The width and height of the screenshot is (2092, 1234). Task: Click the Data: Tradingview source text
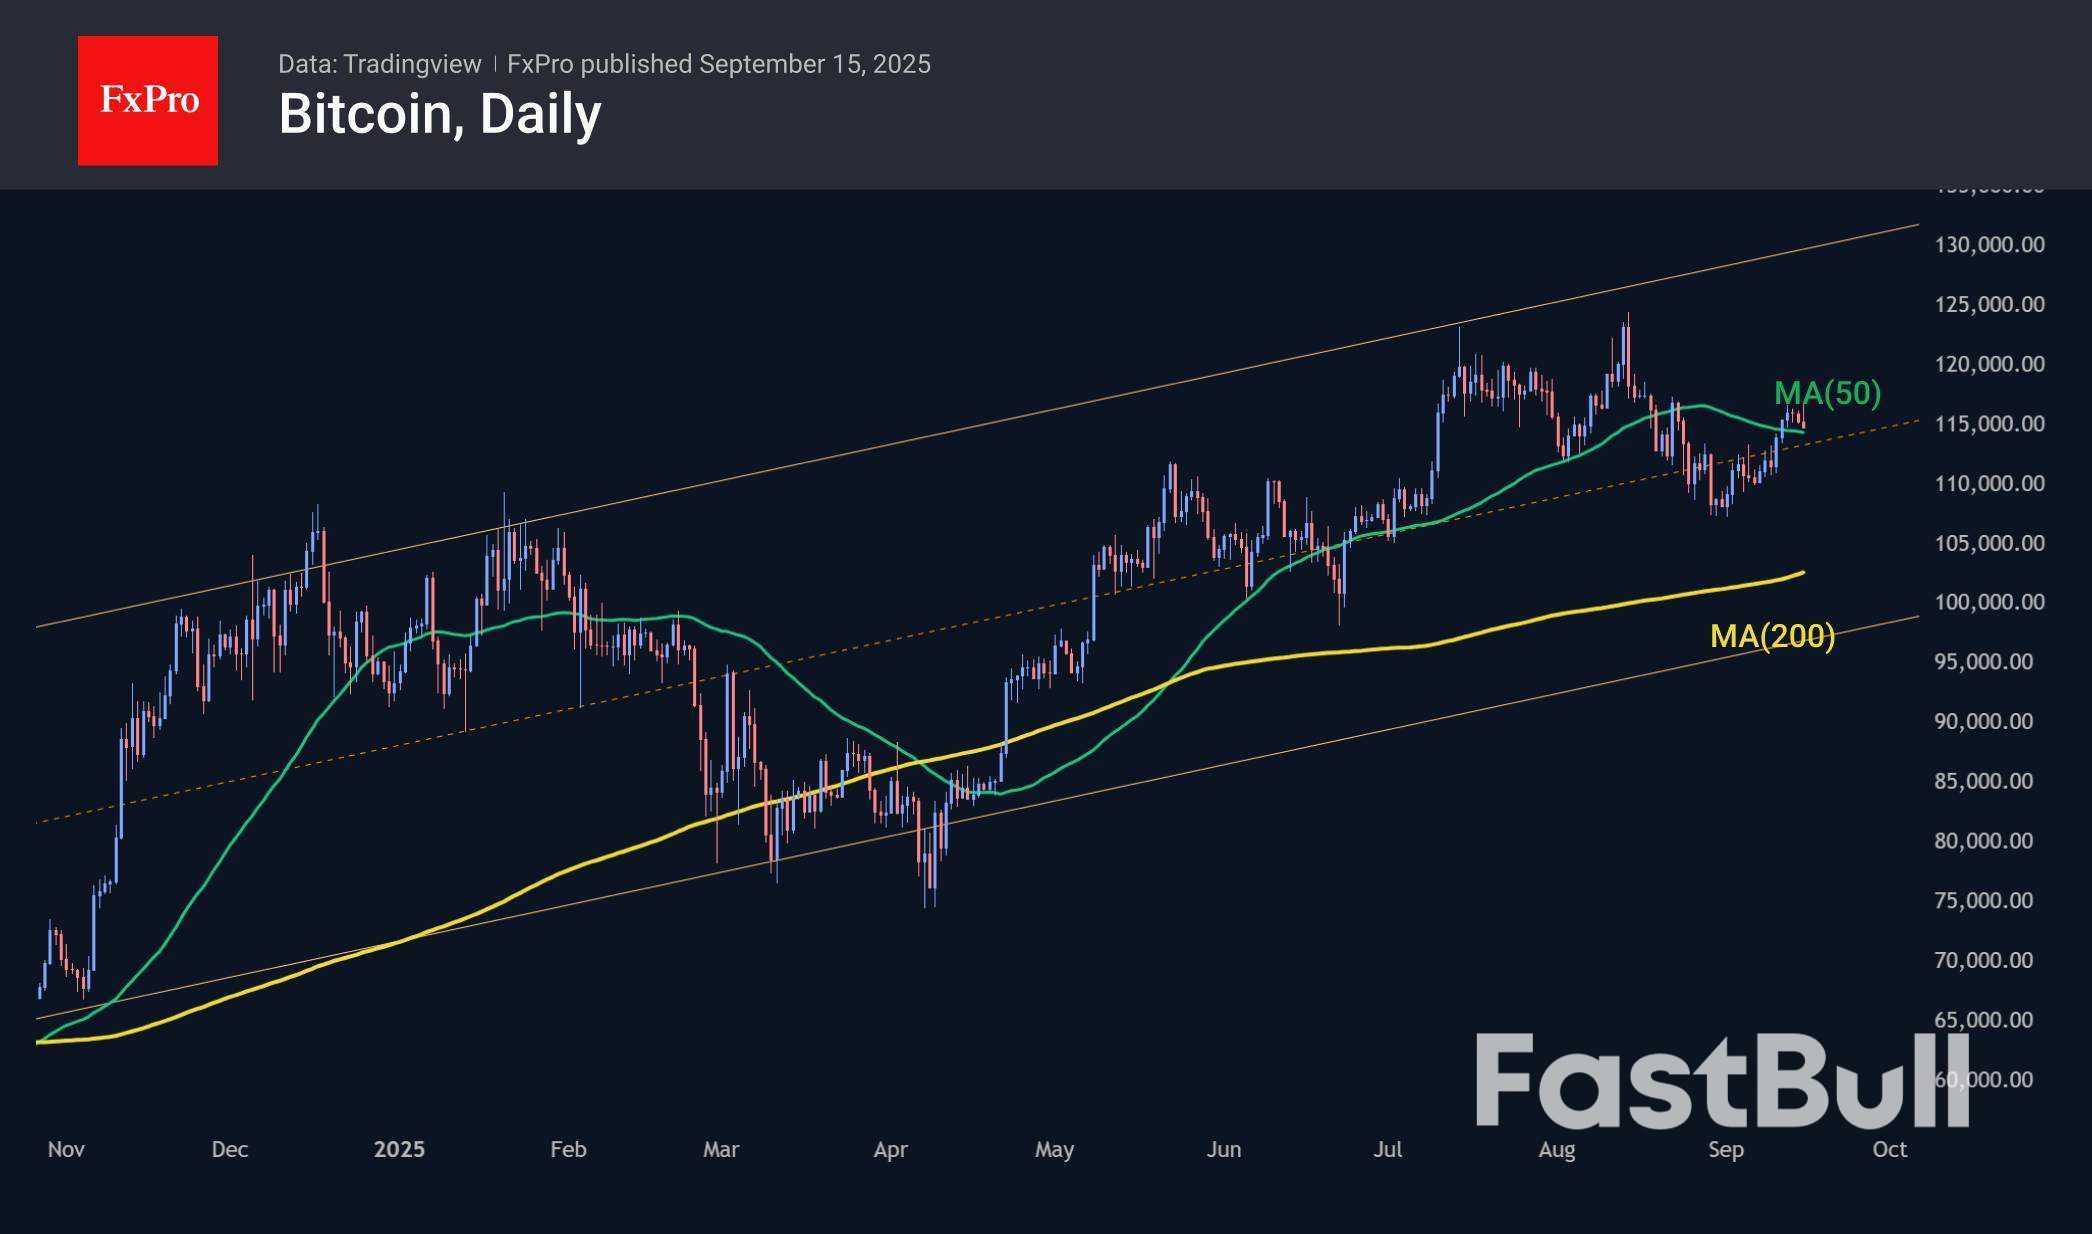pos(379,64)
